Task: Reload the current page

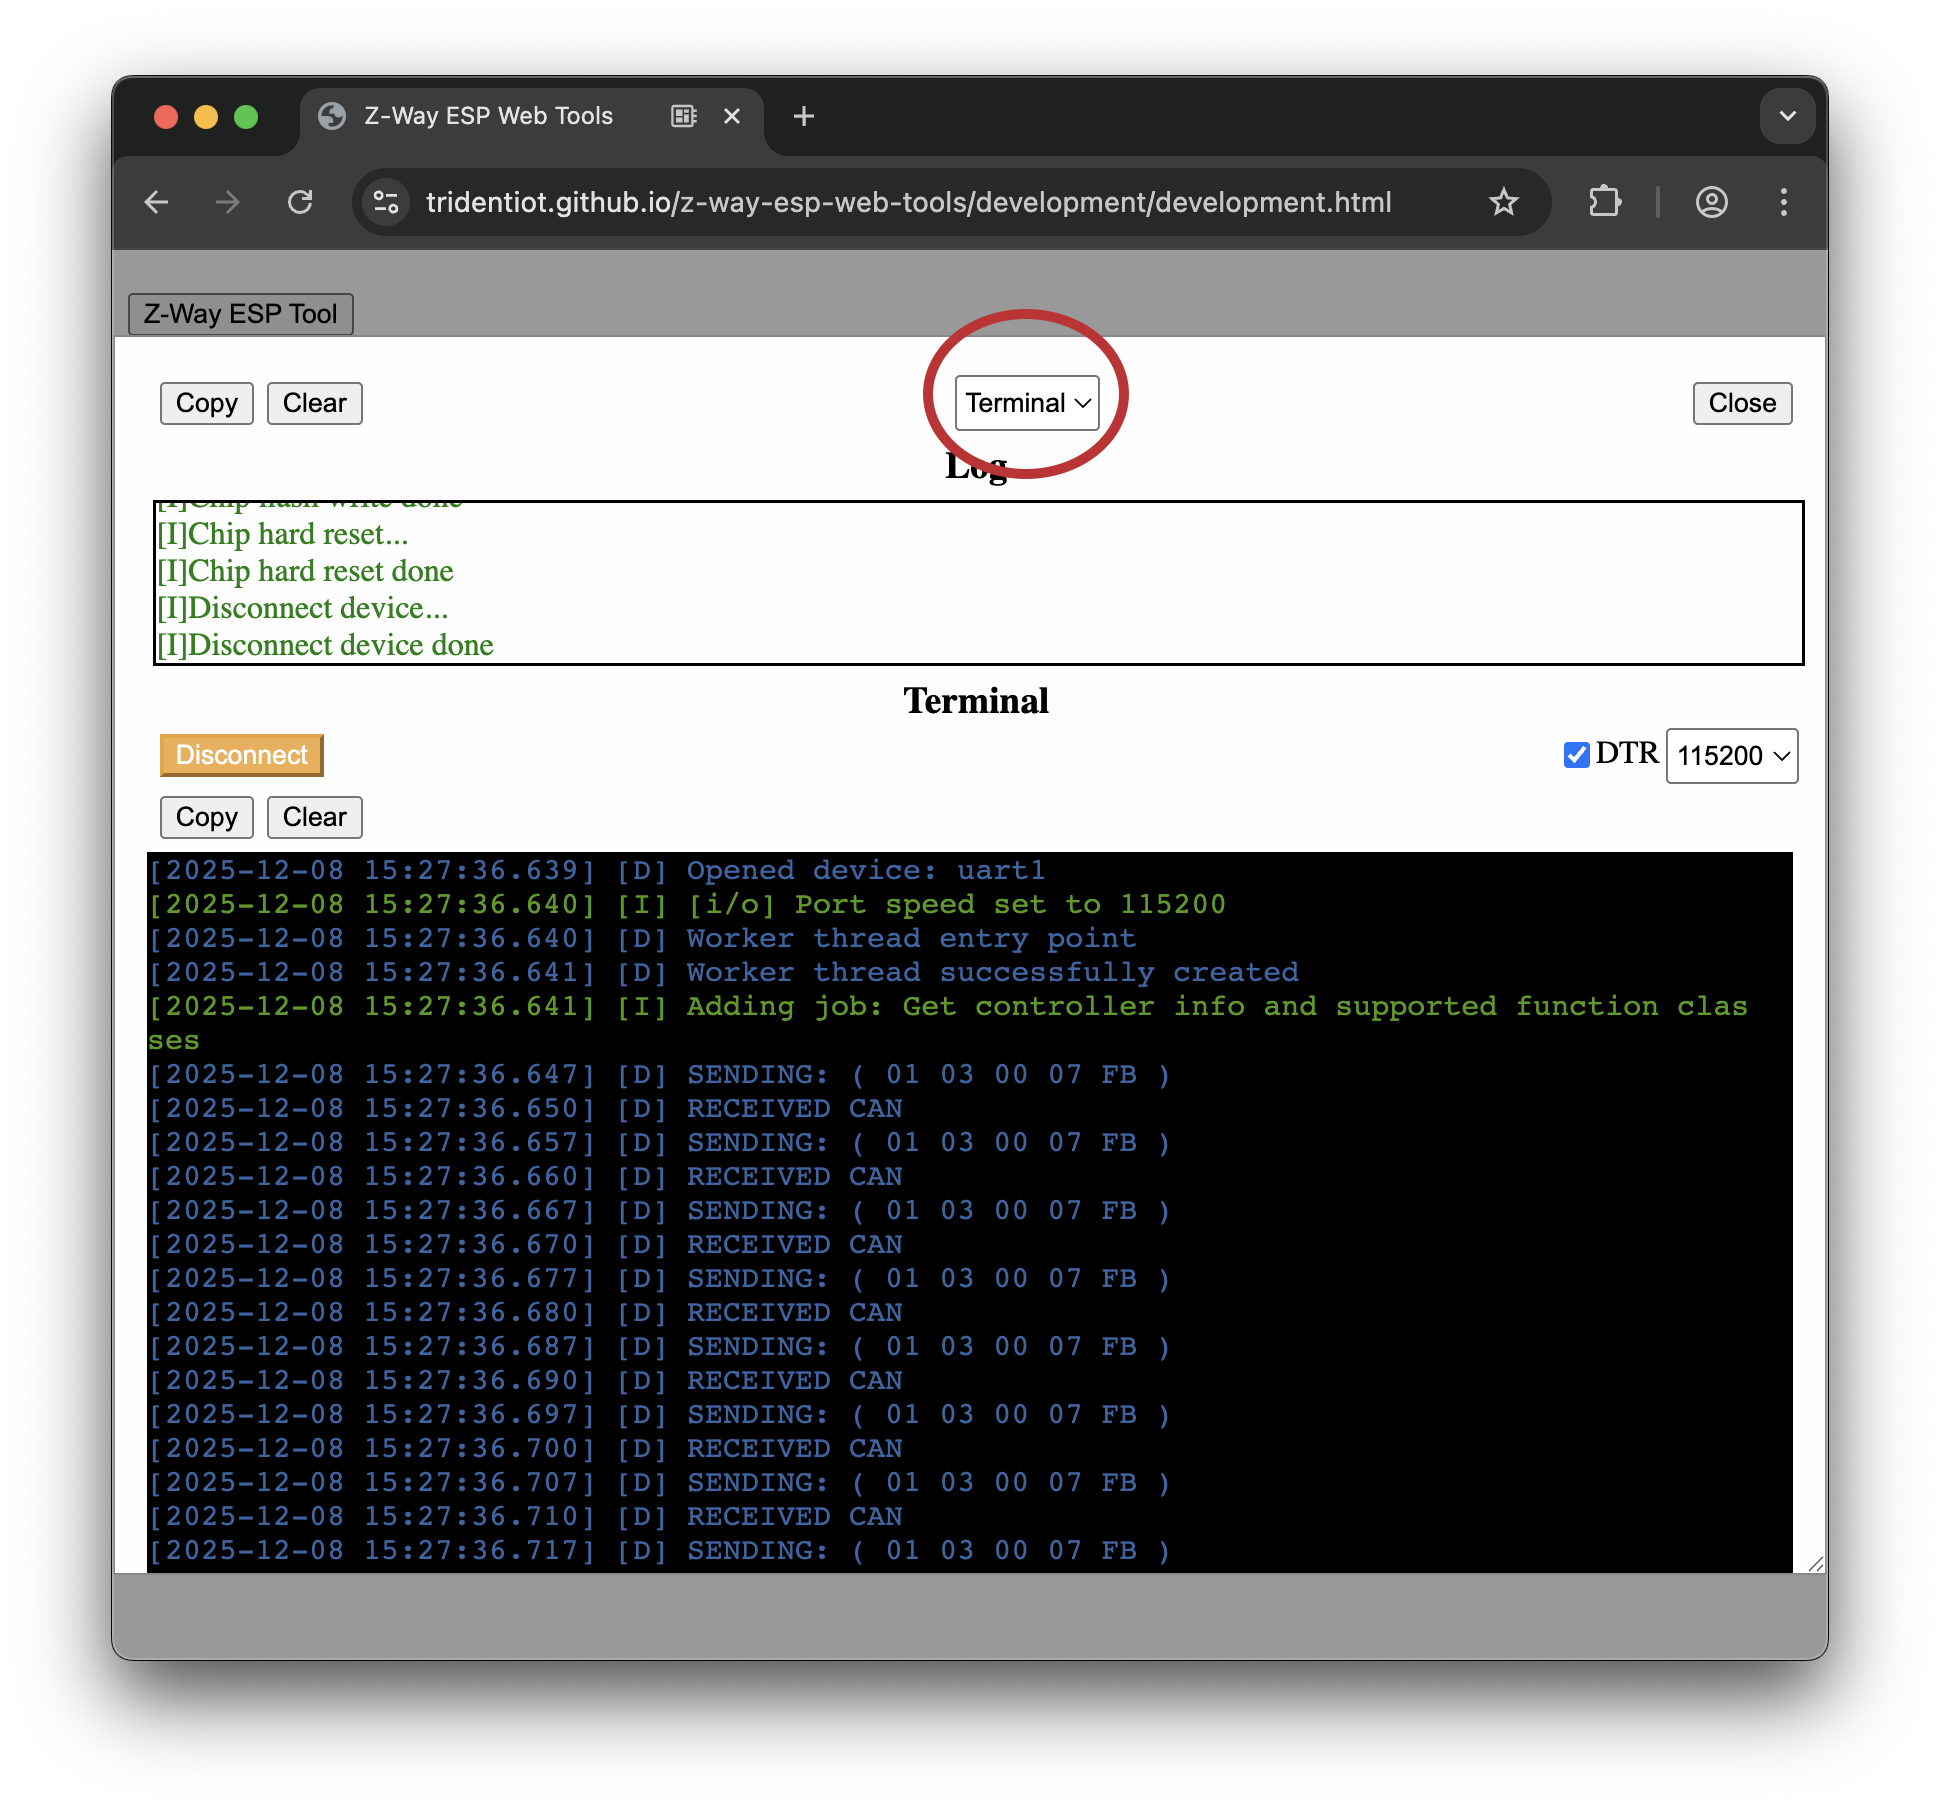Action: [x=300, y=203]
